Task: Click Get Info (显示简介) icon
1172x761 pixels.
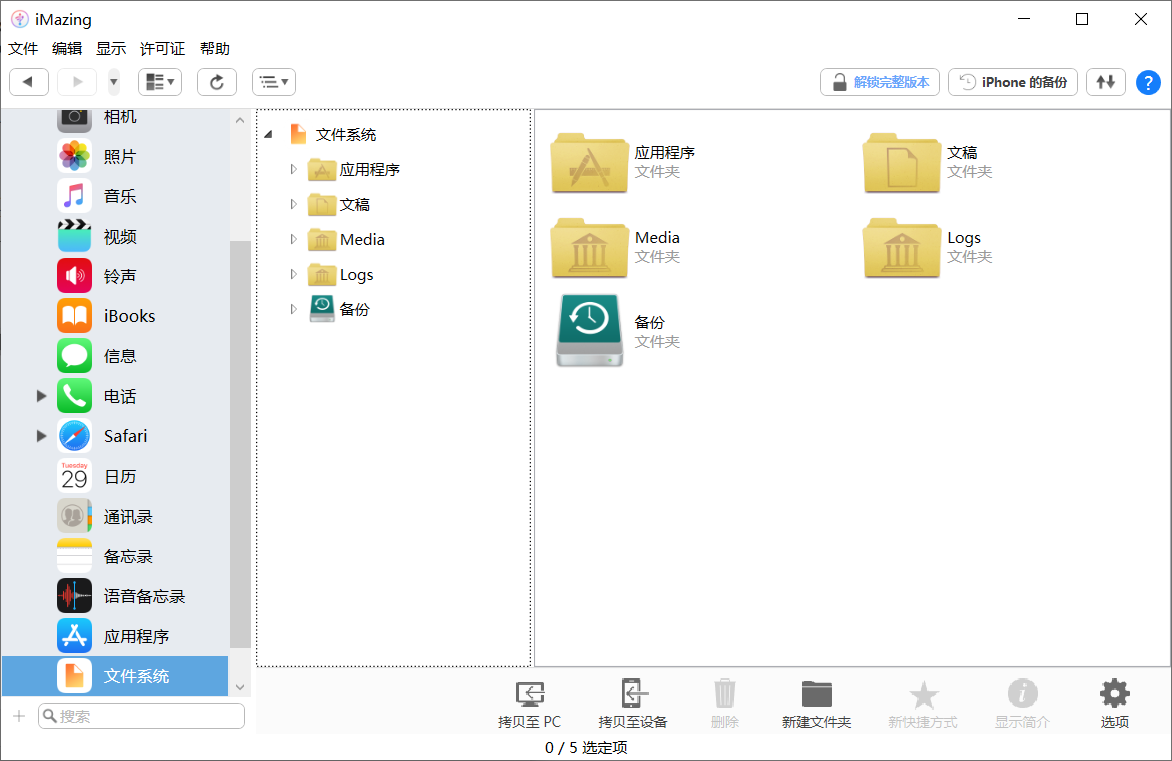Action: 1022,703
